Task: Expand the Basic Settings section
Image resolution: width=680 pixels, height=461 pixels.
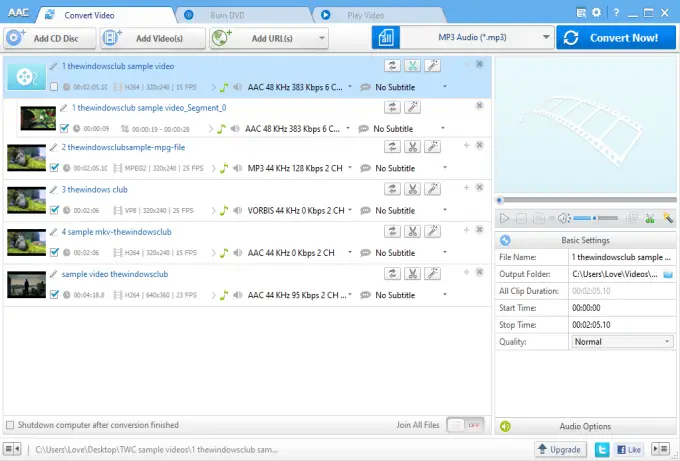Action: (585, 240)
